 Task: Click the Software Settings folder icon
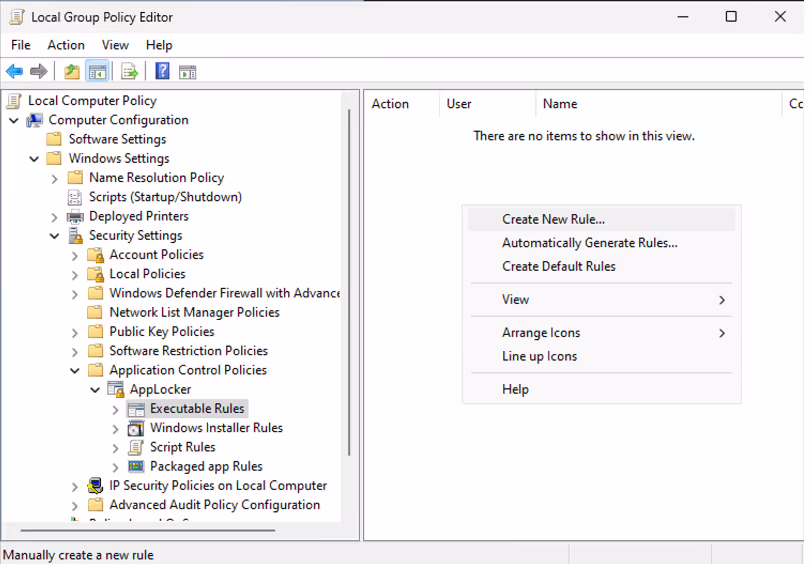point(54,139)
